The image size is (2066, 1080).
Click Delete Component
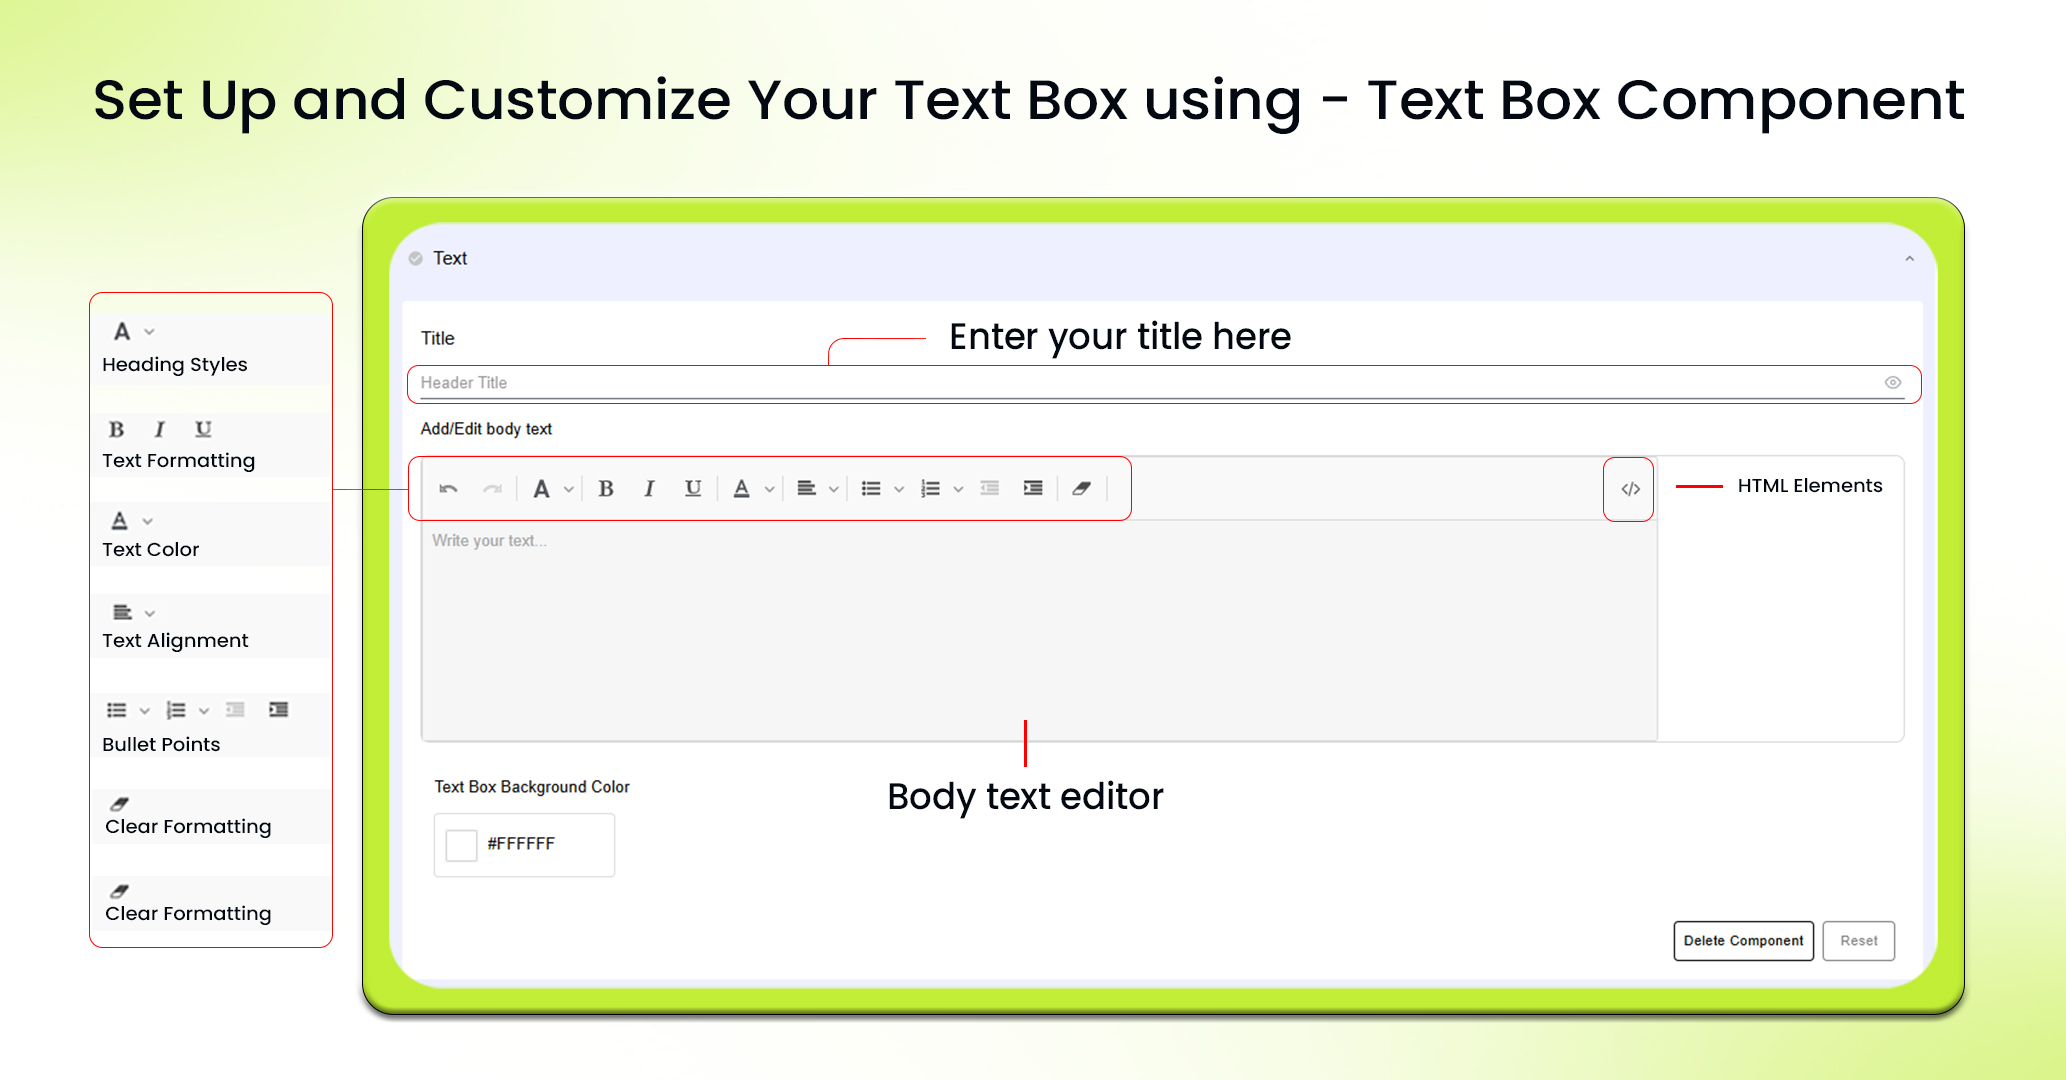[x=1743, y=940]
